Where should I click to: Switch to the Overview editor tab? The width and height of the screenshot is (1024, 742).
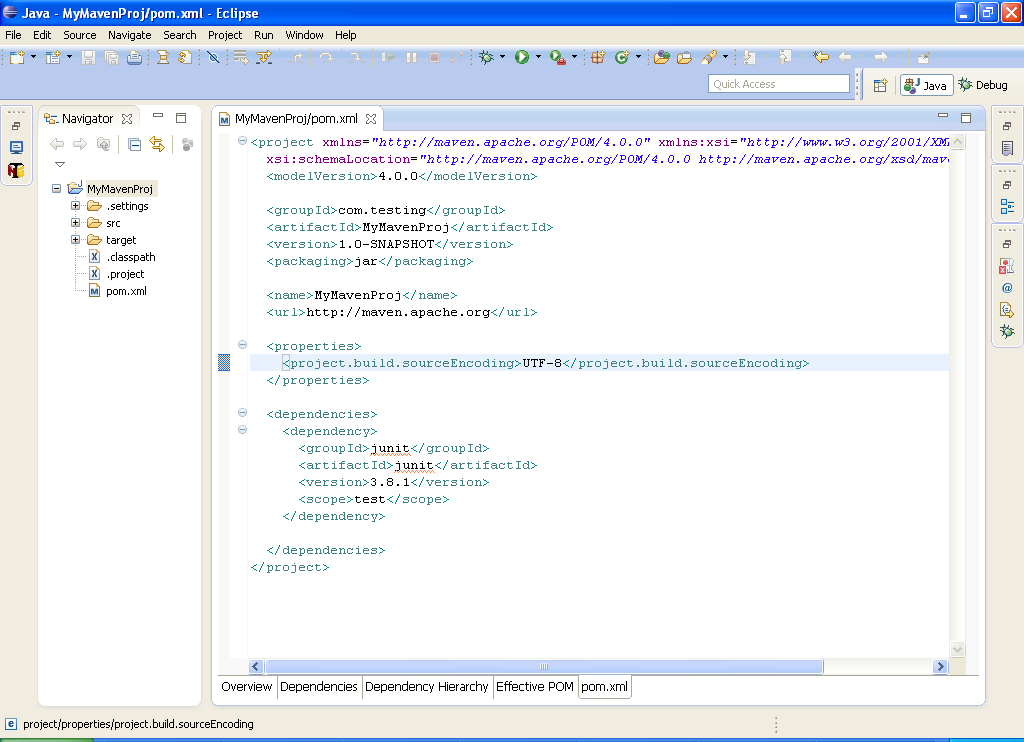pos(246,686)
